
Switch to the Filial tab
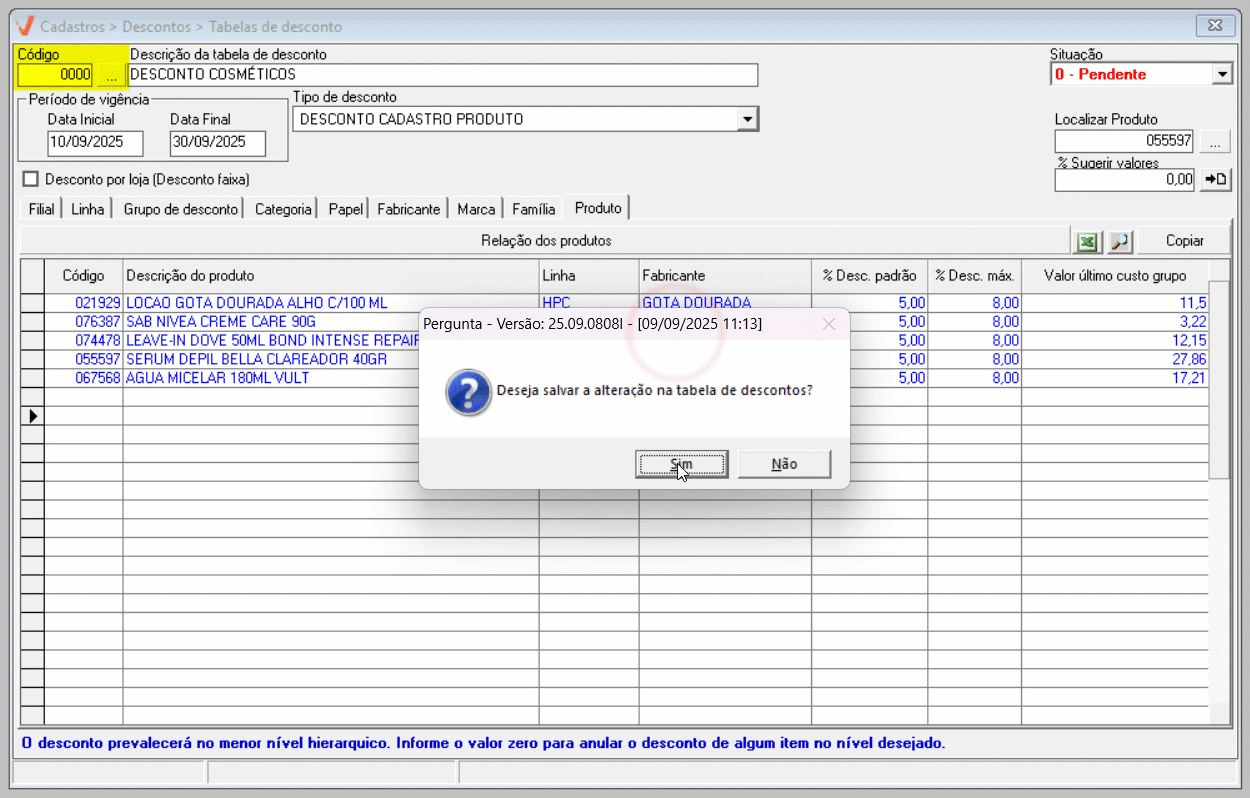(42, 209)
